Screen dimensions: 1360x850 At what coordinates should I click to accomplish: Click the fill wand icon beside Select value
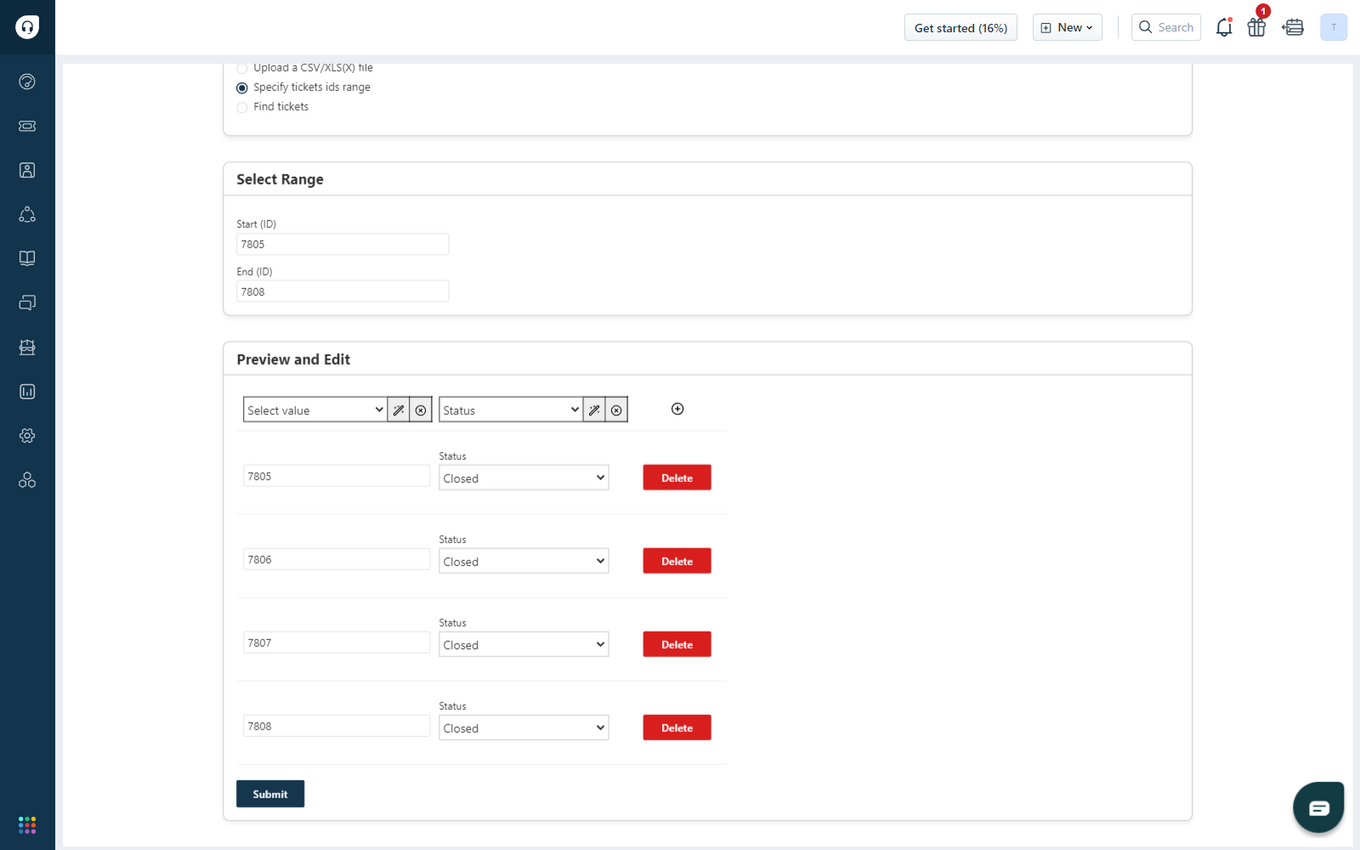(398, 409)
